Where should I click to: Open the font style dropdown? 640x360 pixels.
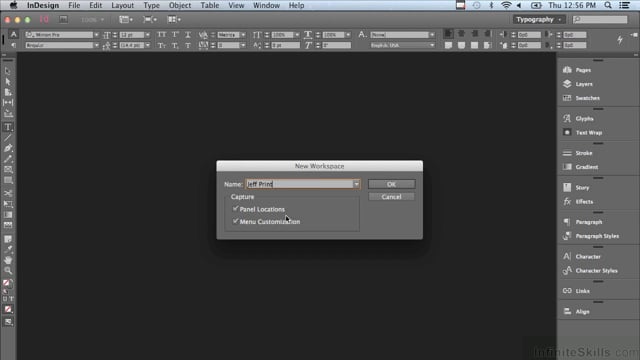[x=96, y=45]
